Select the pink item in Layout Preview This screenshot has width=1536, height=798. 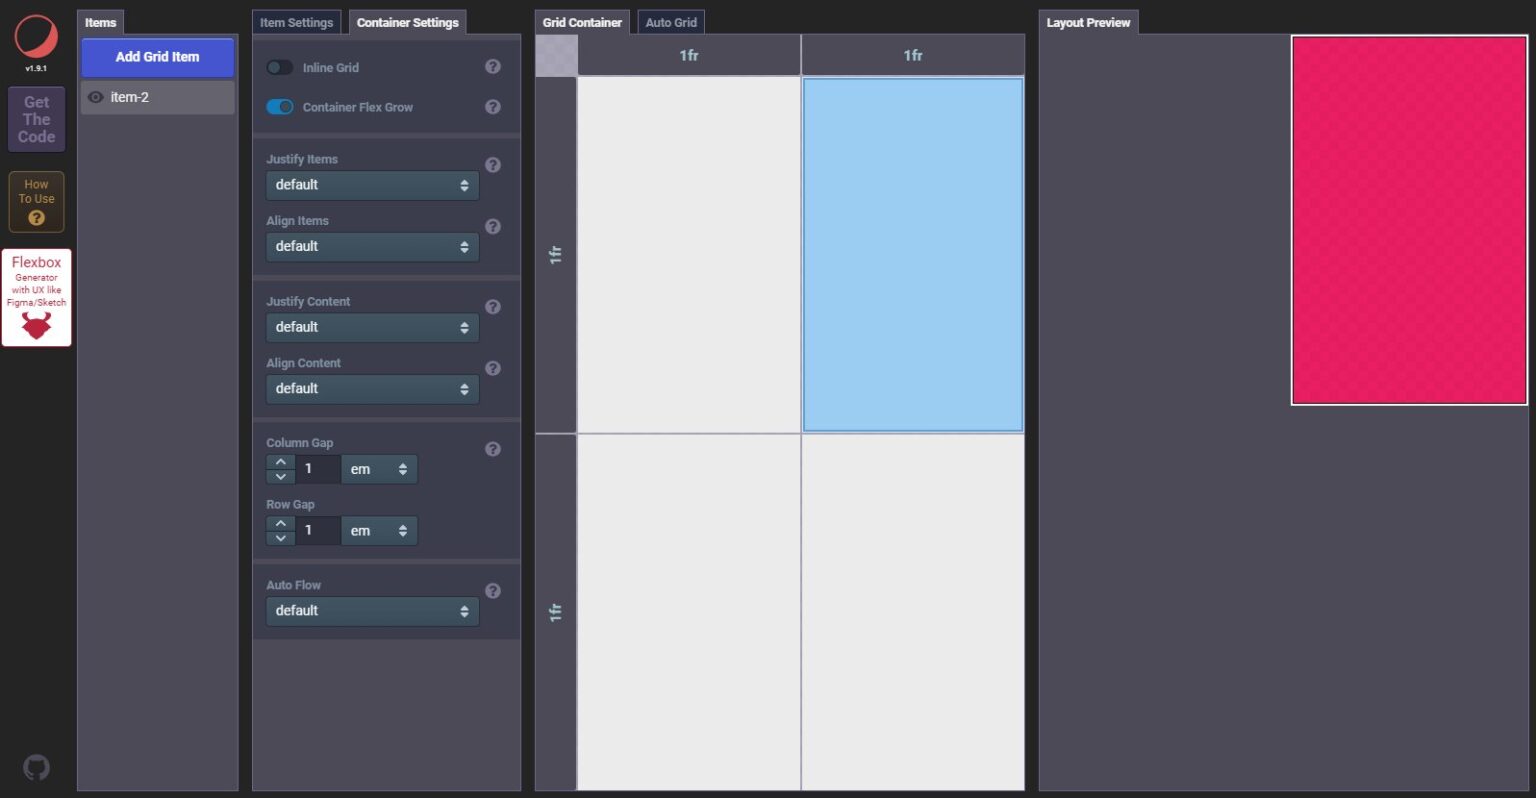(x=1407, y=220)
